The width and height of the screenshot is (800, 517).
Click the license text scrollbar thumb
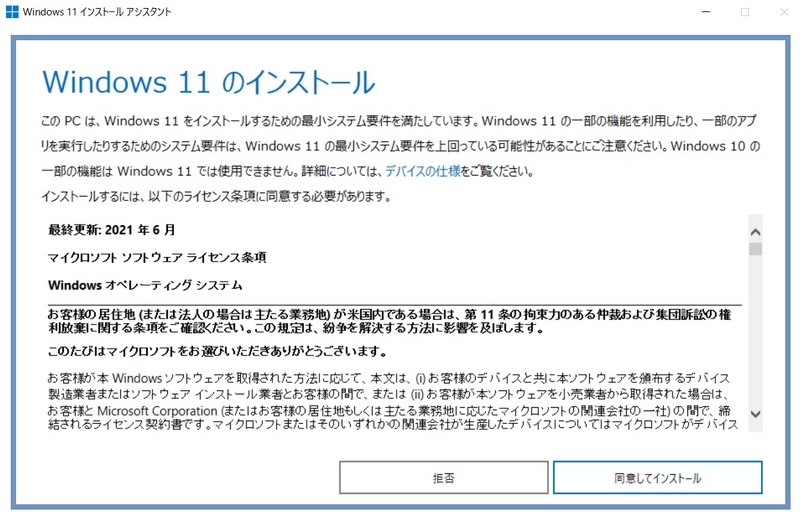(x=756, y=249)
